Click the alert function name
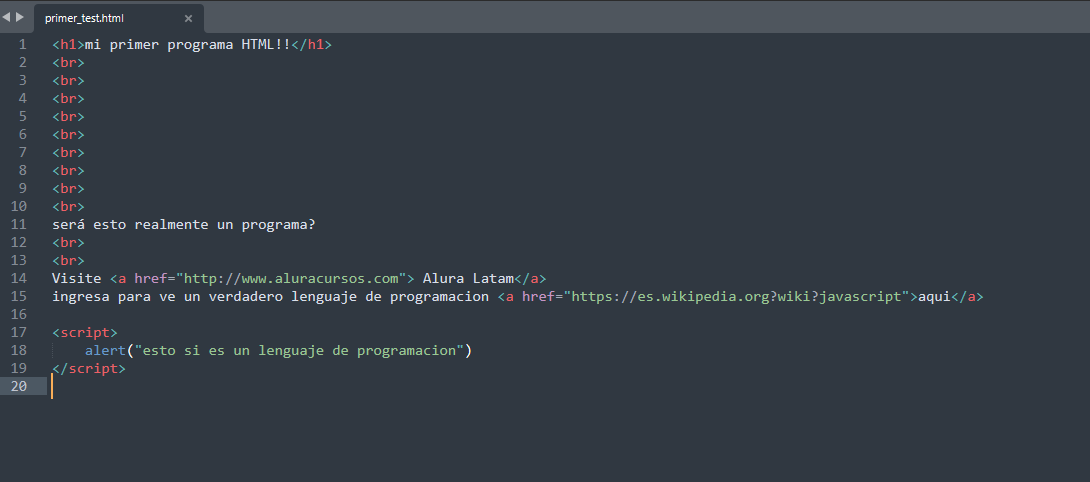1090x482 pixels. tap(106, 351)
